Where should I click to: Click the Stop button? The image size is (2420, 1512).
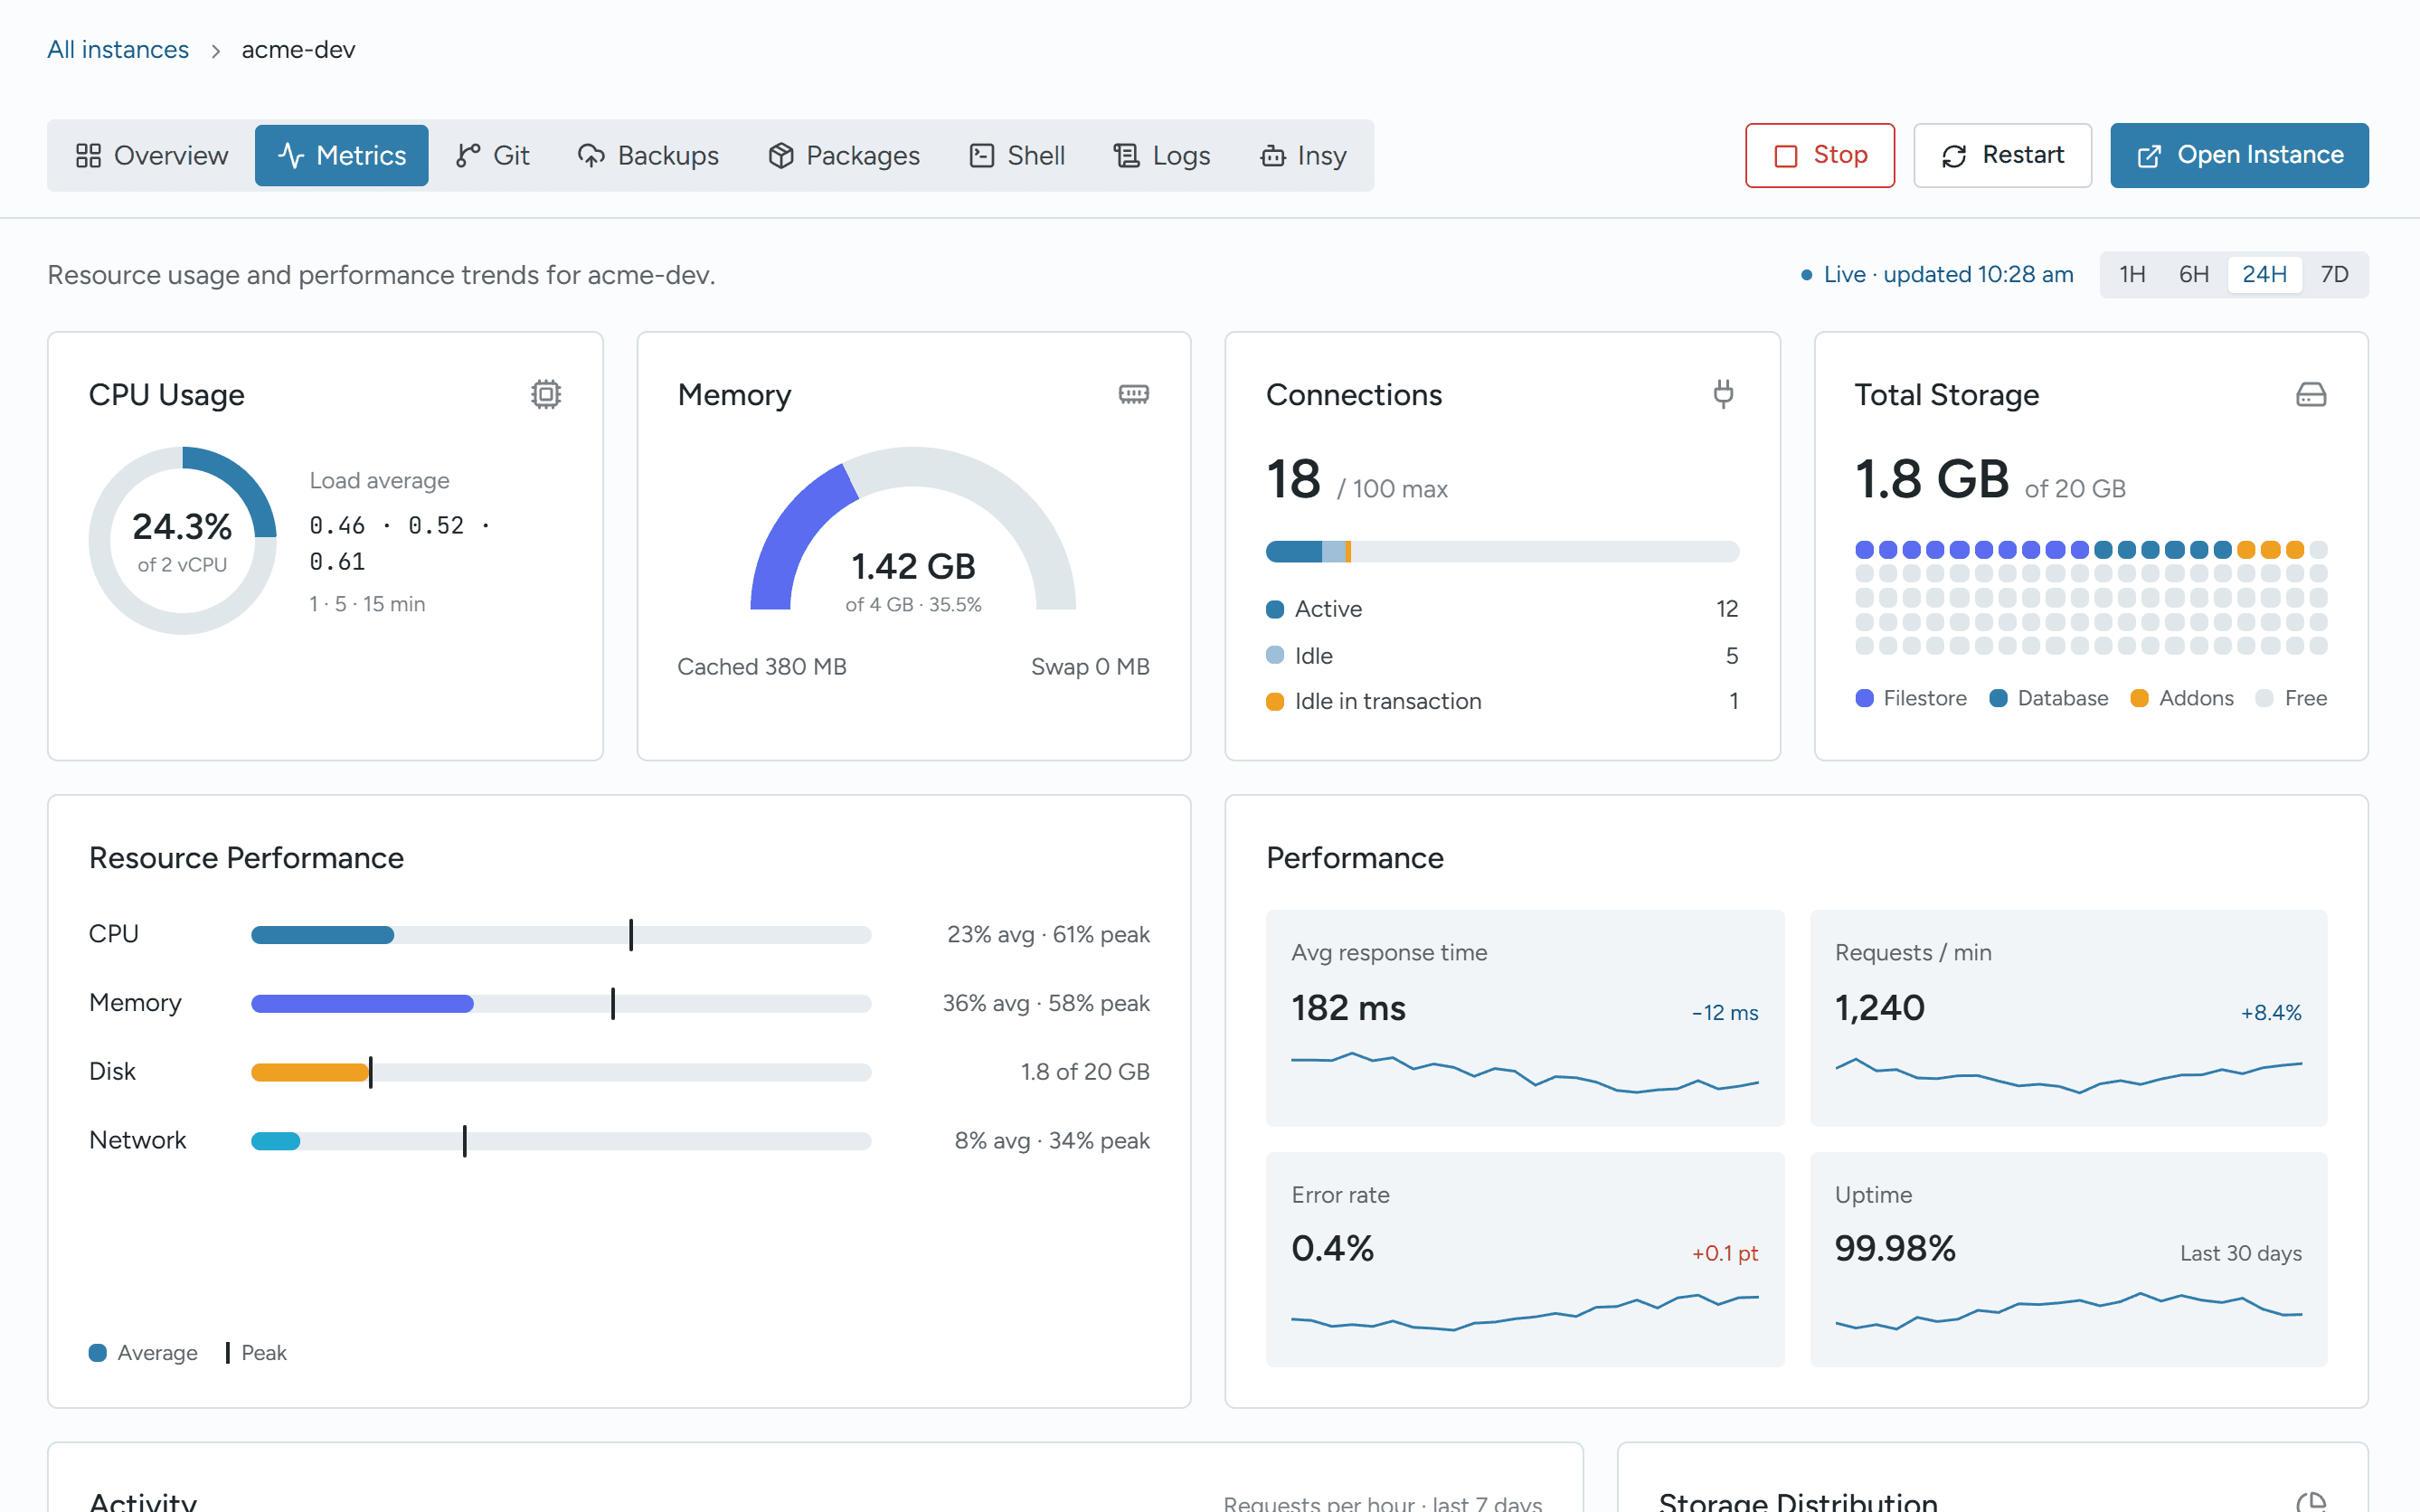(x=1820, y=155)
